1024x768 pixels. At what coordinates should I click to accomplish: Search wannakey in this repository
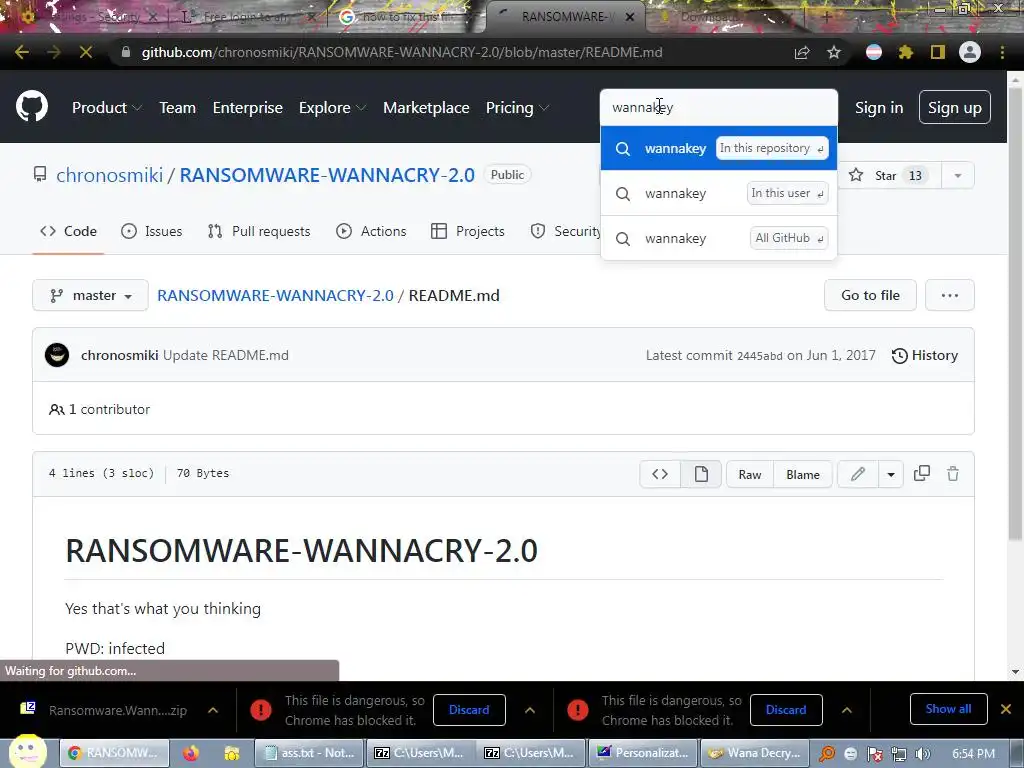718,148
